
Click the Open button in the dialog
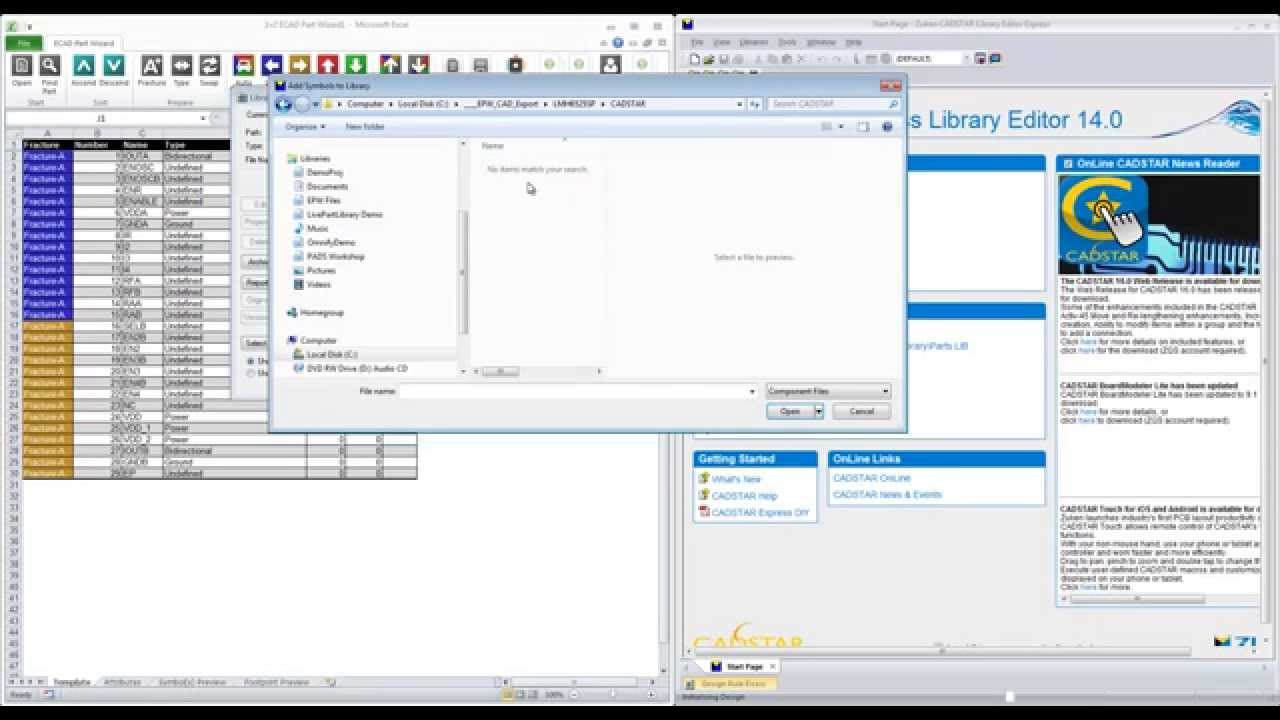[x=790, y=411]
